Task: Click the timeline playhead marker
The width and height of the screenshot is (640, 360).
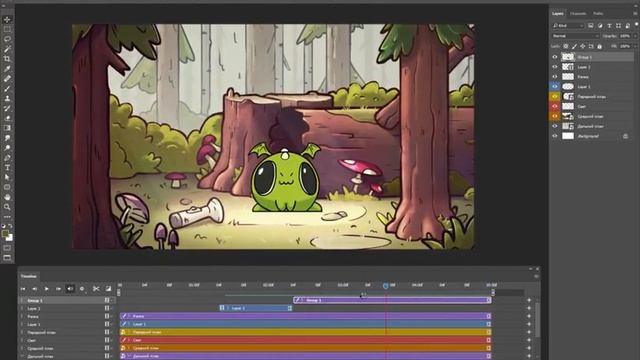Action: [385, 286]
